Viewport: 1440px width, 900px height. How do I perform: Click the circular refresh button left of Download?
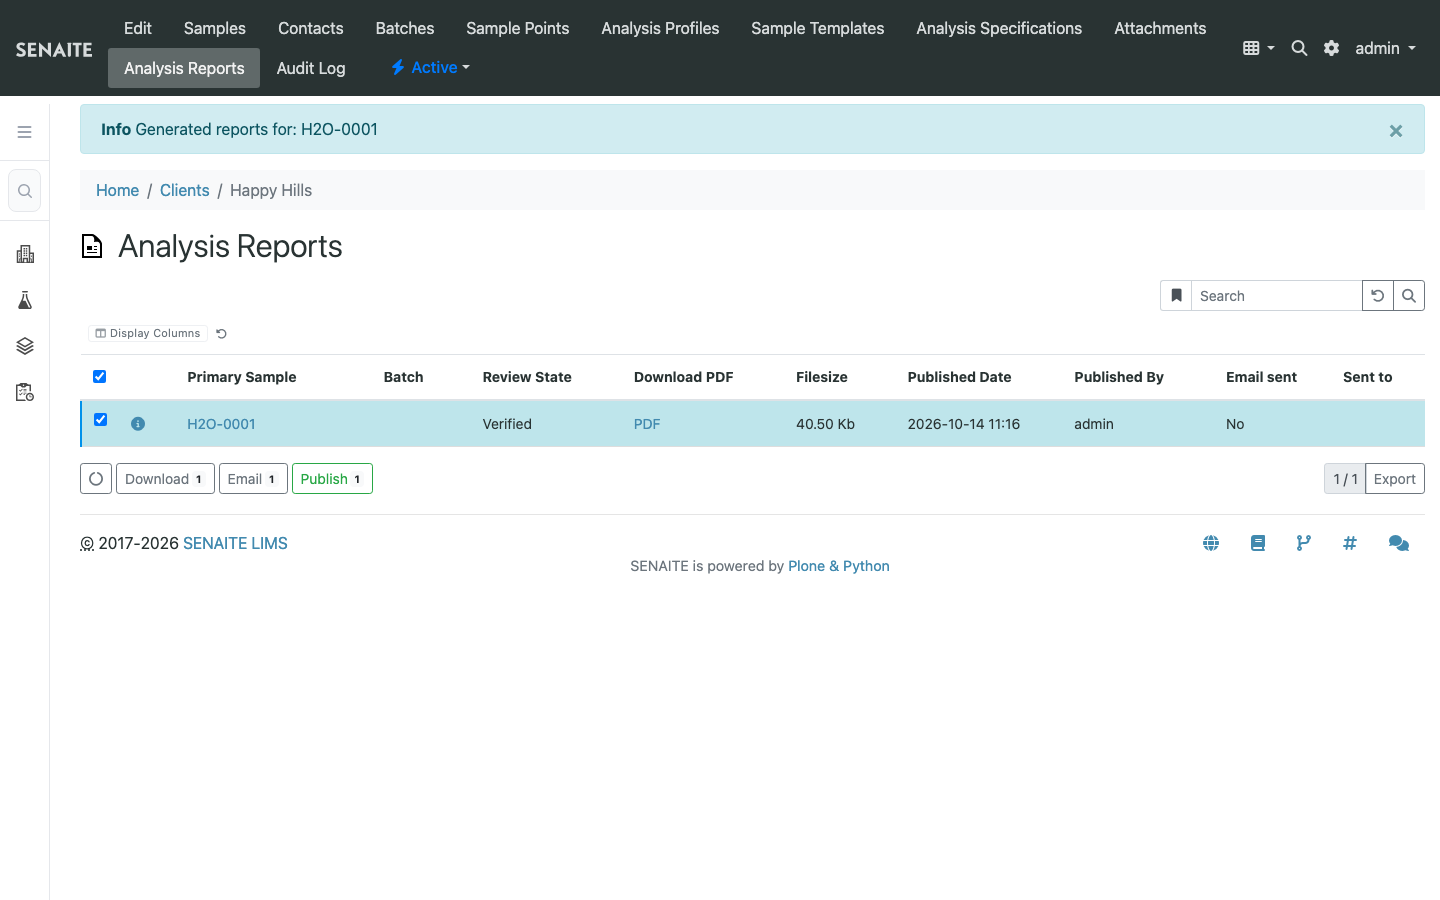click(x=96, y=479)
